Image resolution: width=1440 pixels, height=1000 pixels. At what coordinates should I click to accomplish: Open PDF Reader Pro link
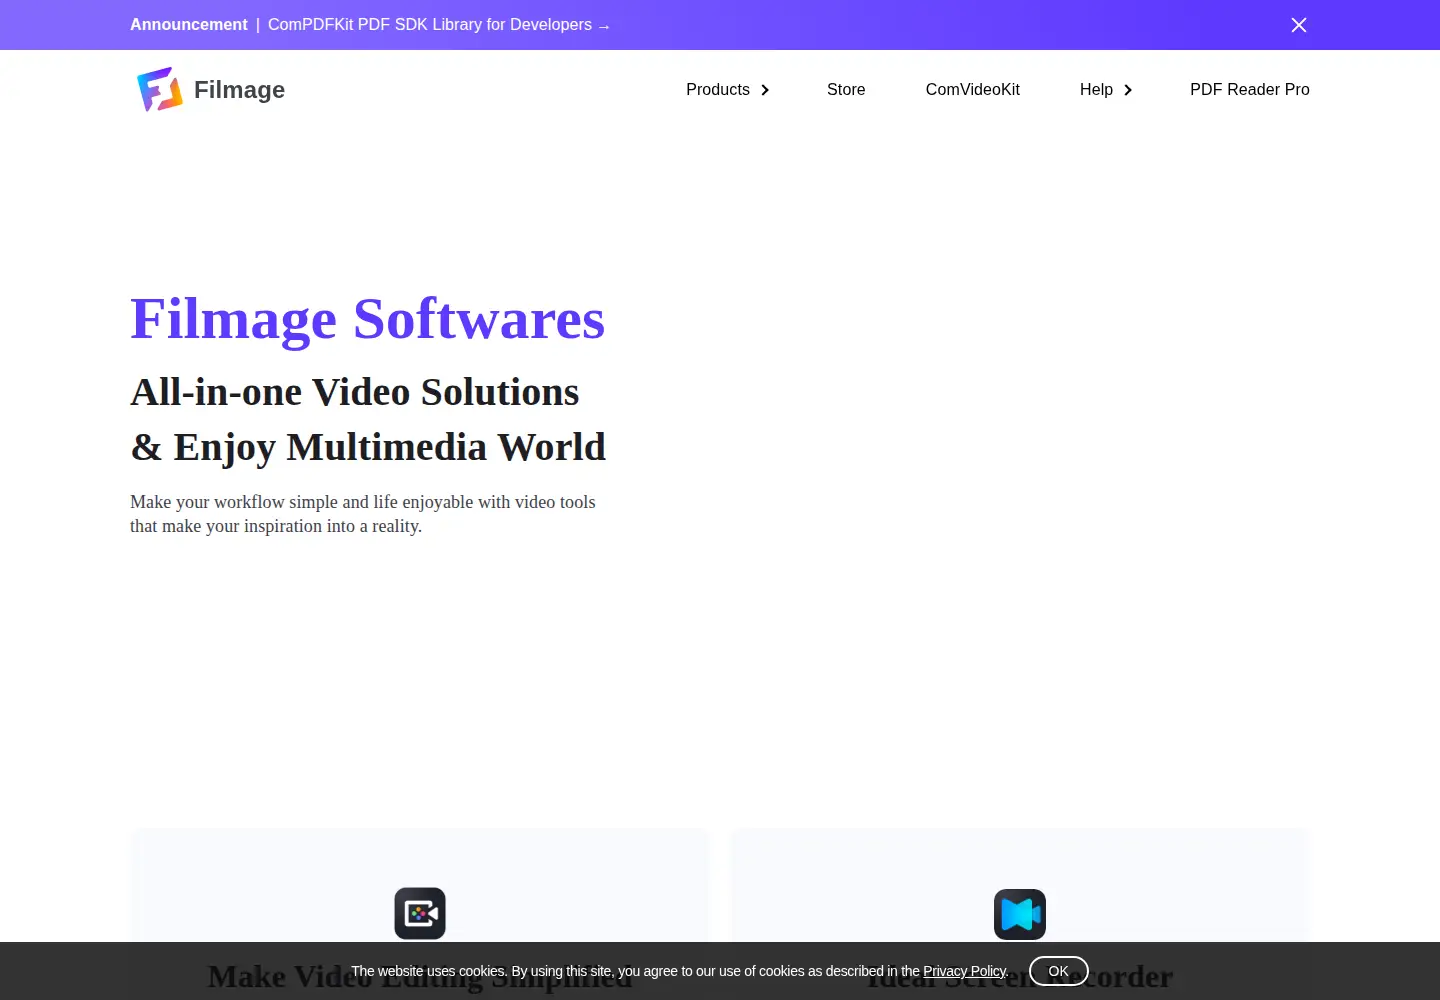tap(1250, 89)
